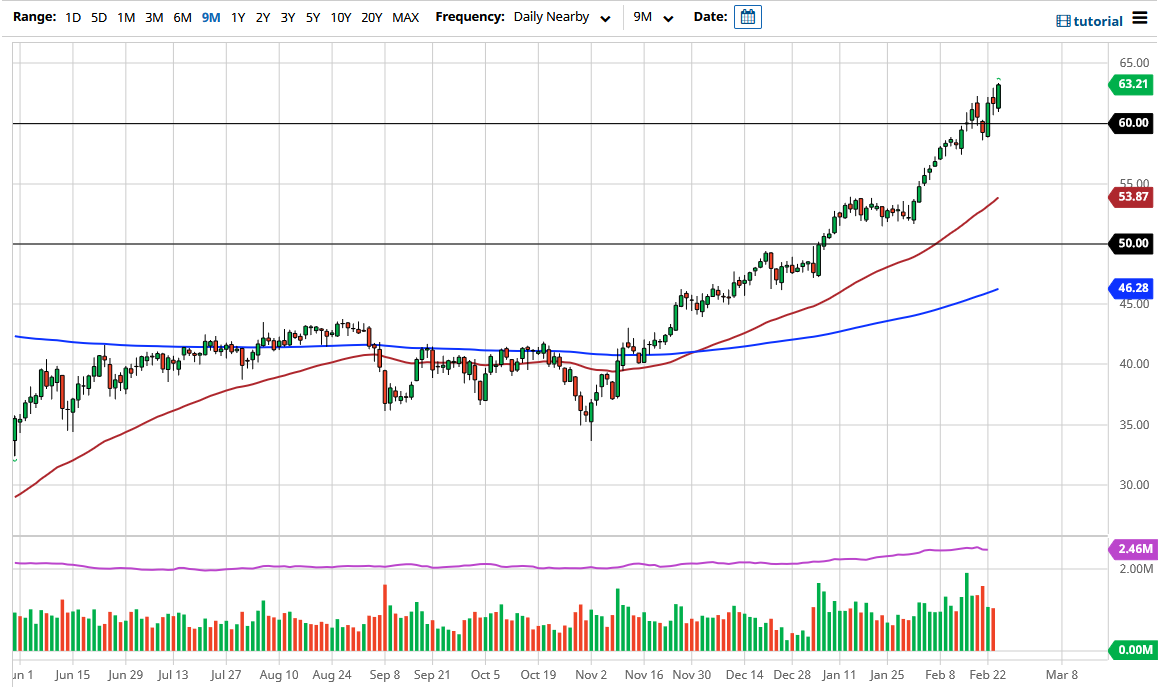Select the 6M range option

coord(181,17)
